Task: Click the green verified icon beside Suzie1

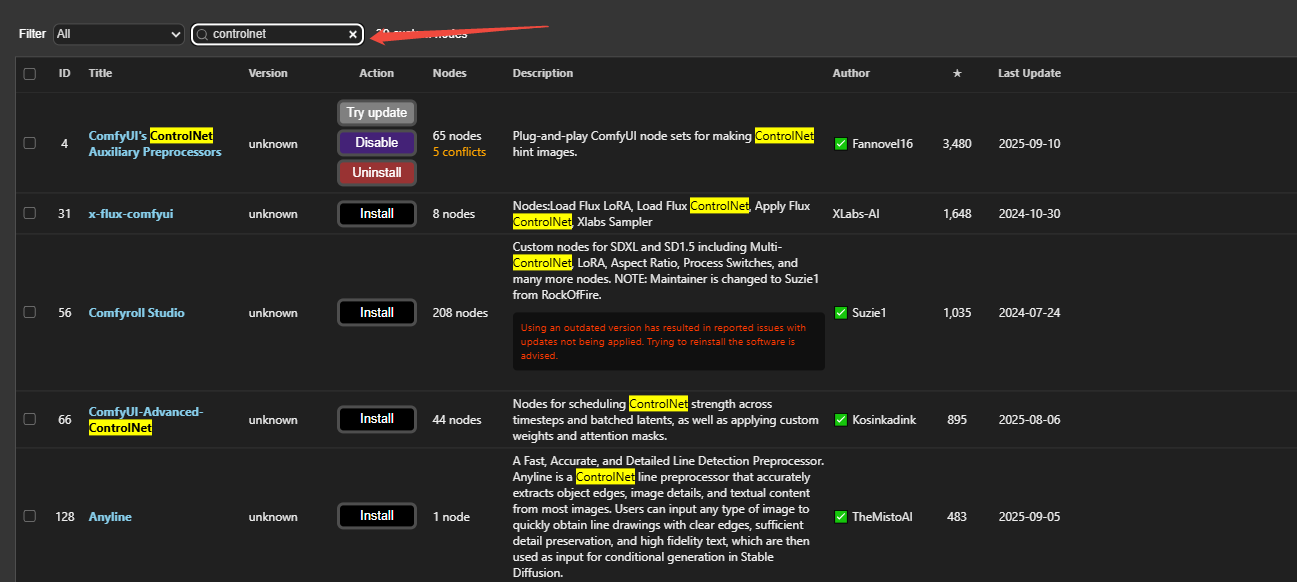Action: (x=840, y=313)
